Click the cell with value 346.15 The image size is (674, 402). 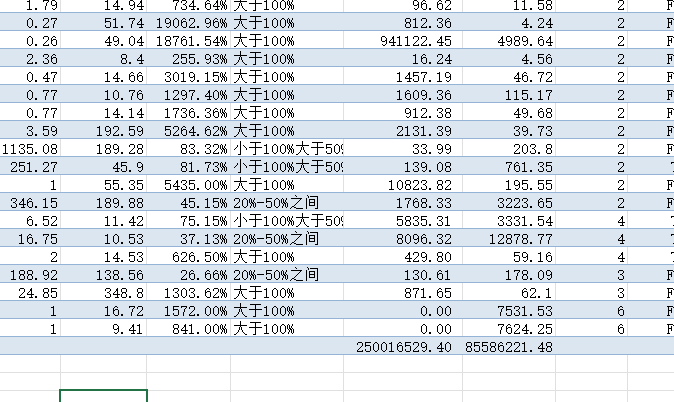[x=30, y=203]
